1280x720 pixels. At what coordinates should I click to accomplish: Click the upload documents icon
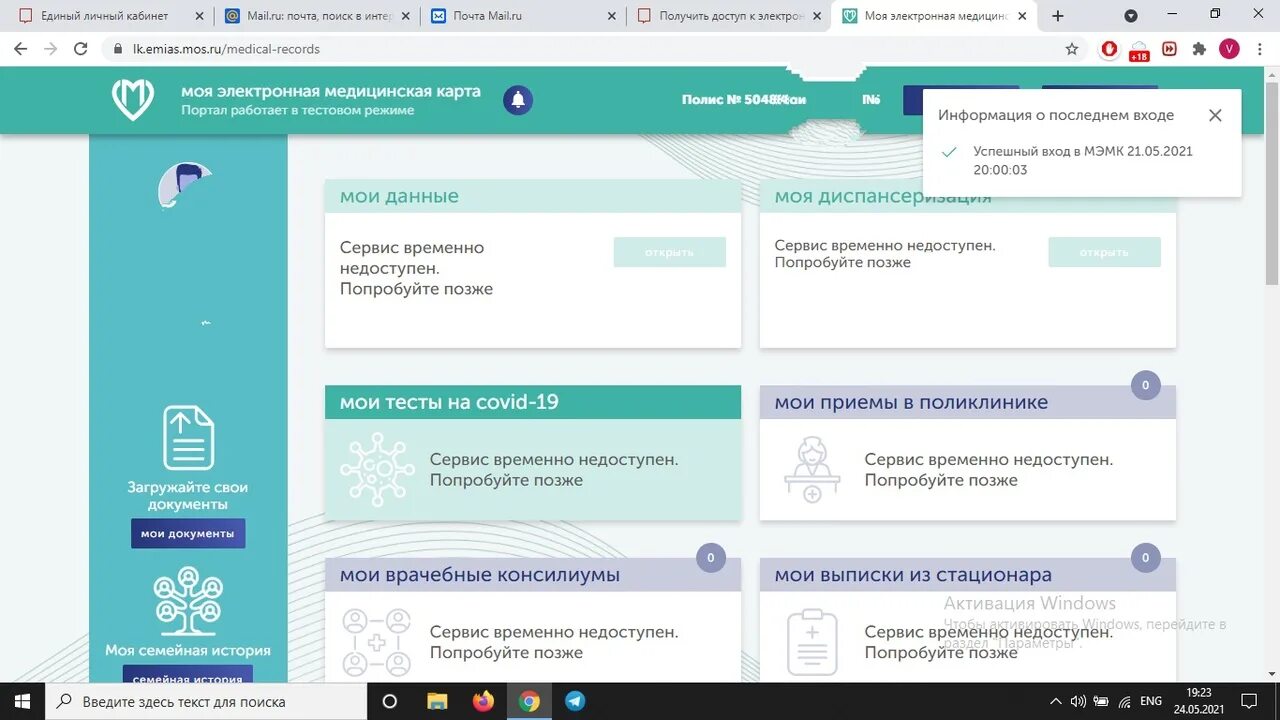[188, 437]
